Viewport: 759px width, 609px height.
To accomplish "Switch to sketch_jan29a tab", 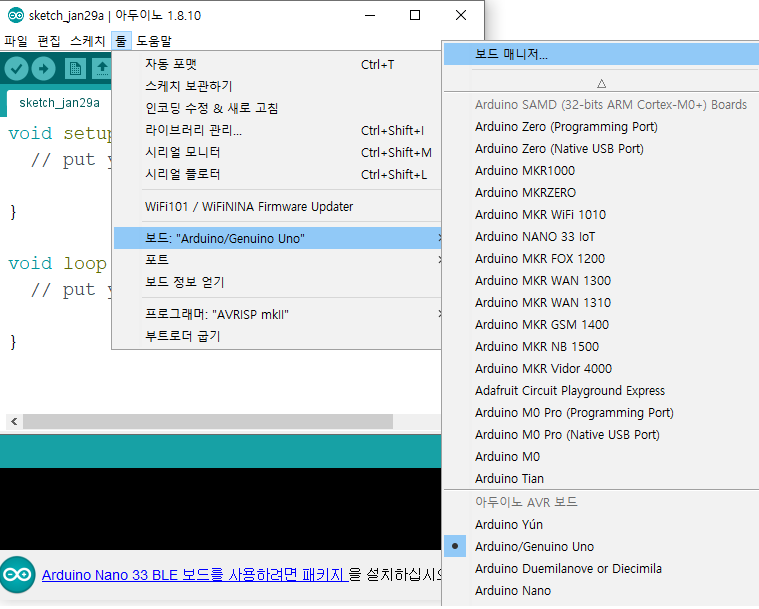I will coord(59,103).
